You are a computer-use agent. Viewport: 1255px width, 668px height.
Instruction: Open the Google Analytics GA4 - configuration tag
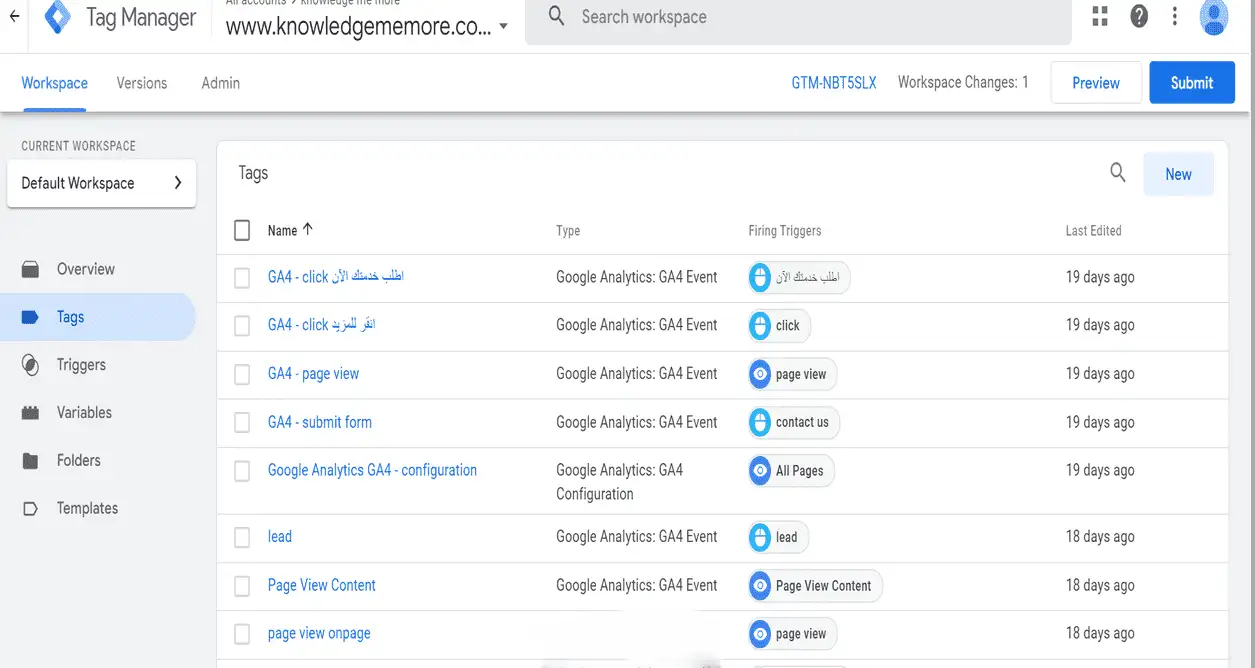[372, 470]
